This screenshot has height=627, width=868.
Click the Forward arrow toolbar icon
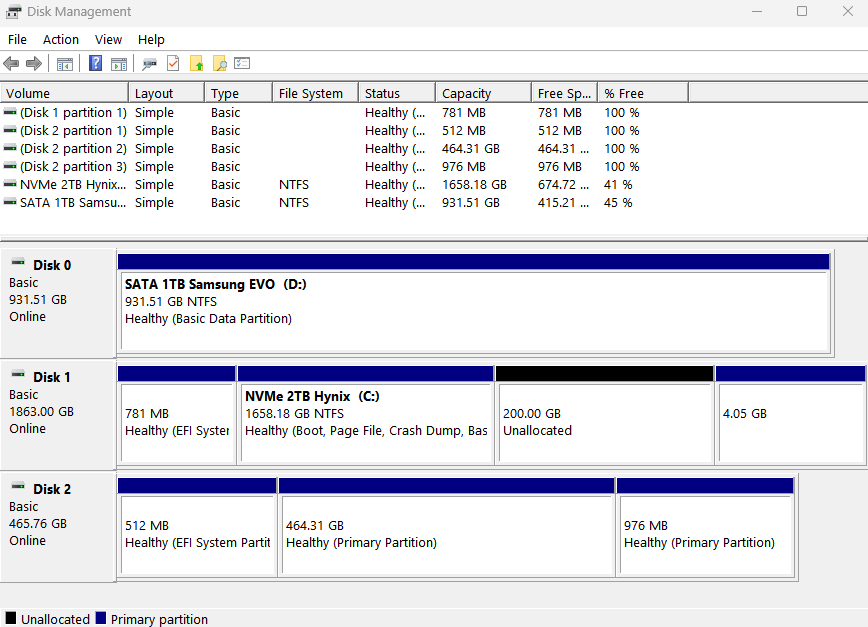click(x=34, y=64)
